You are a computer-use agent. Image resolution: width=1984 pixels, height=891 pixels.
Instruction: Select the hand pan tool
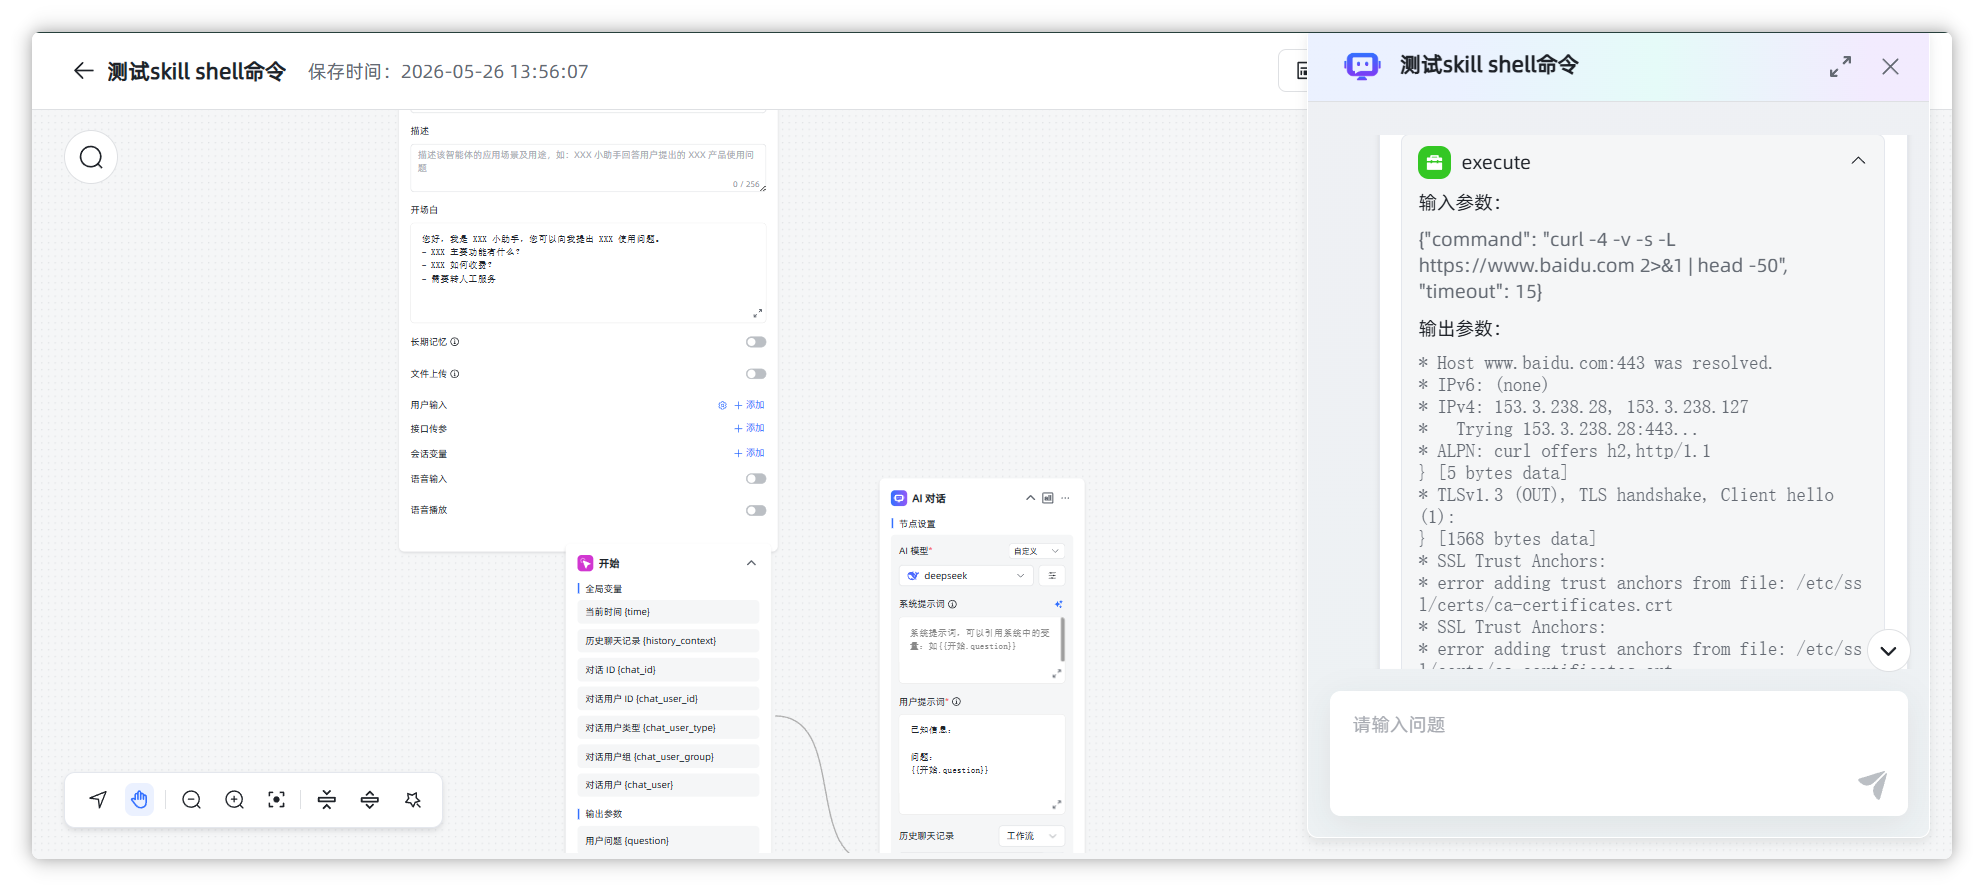[x=139, y=800]
